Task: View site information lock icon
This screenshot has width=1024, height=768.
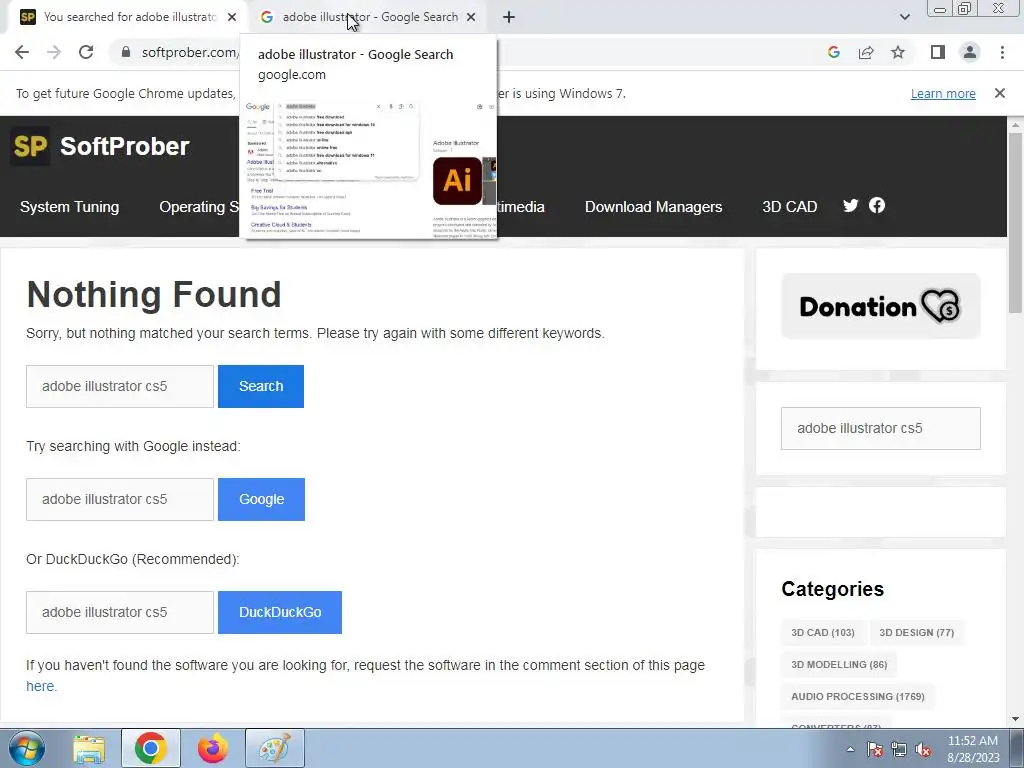Action: click(126, 52)
